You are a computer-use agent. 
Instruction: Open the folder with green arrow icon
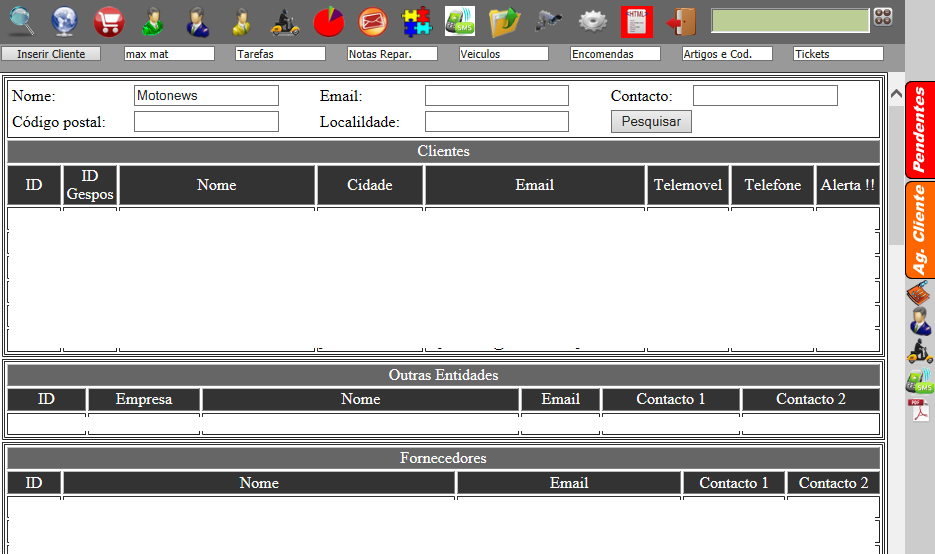[x=504, y=22]
